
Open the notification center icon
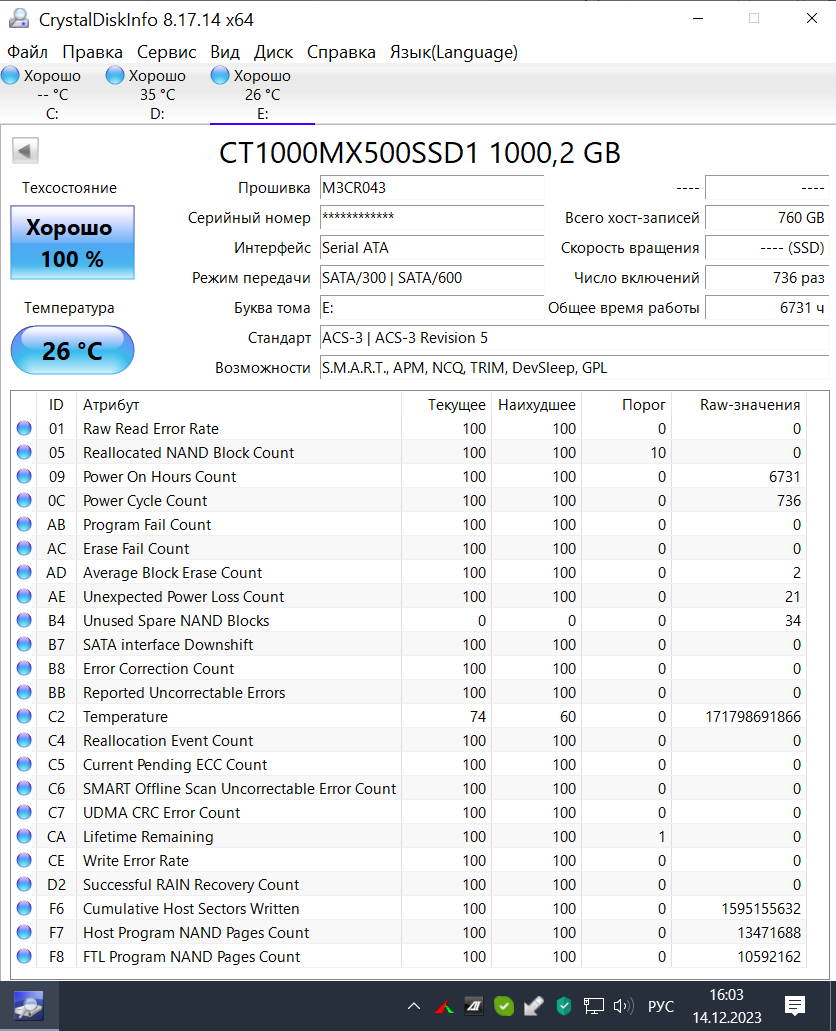(795, 1006)
